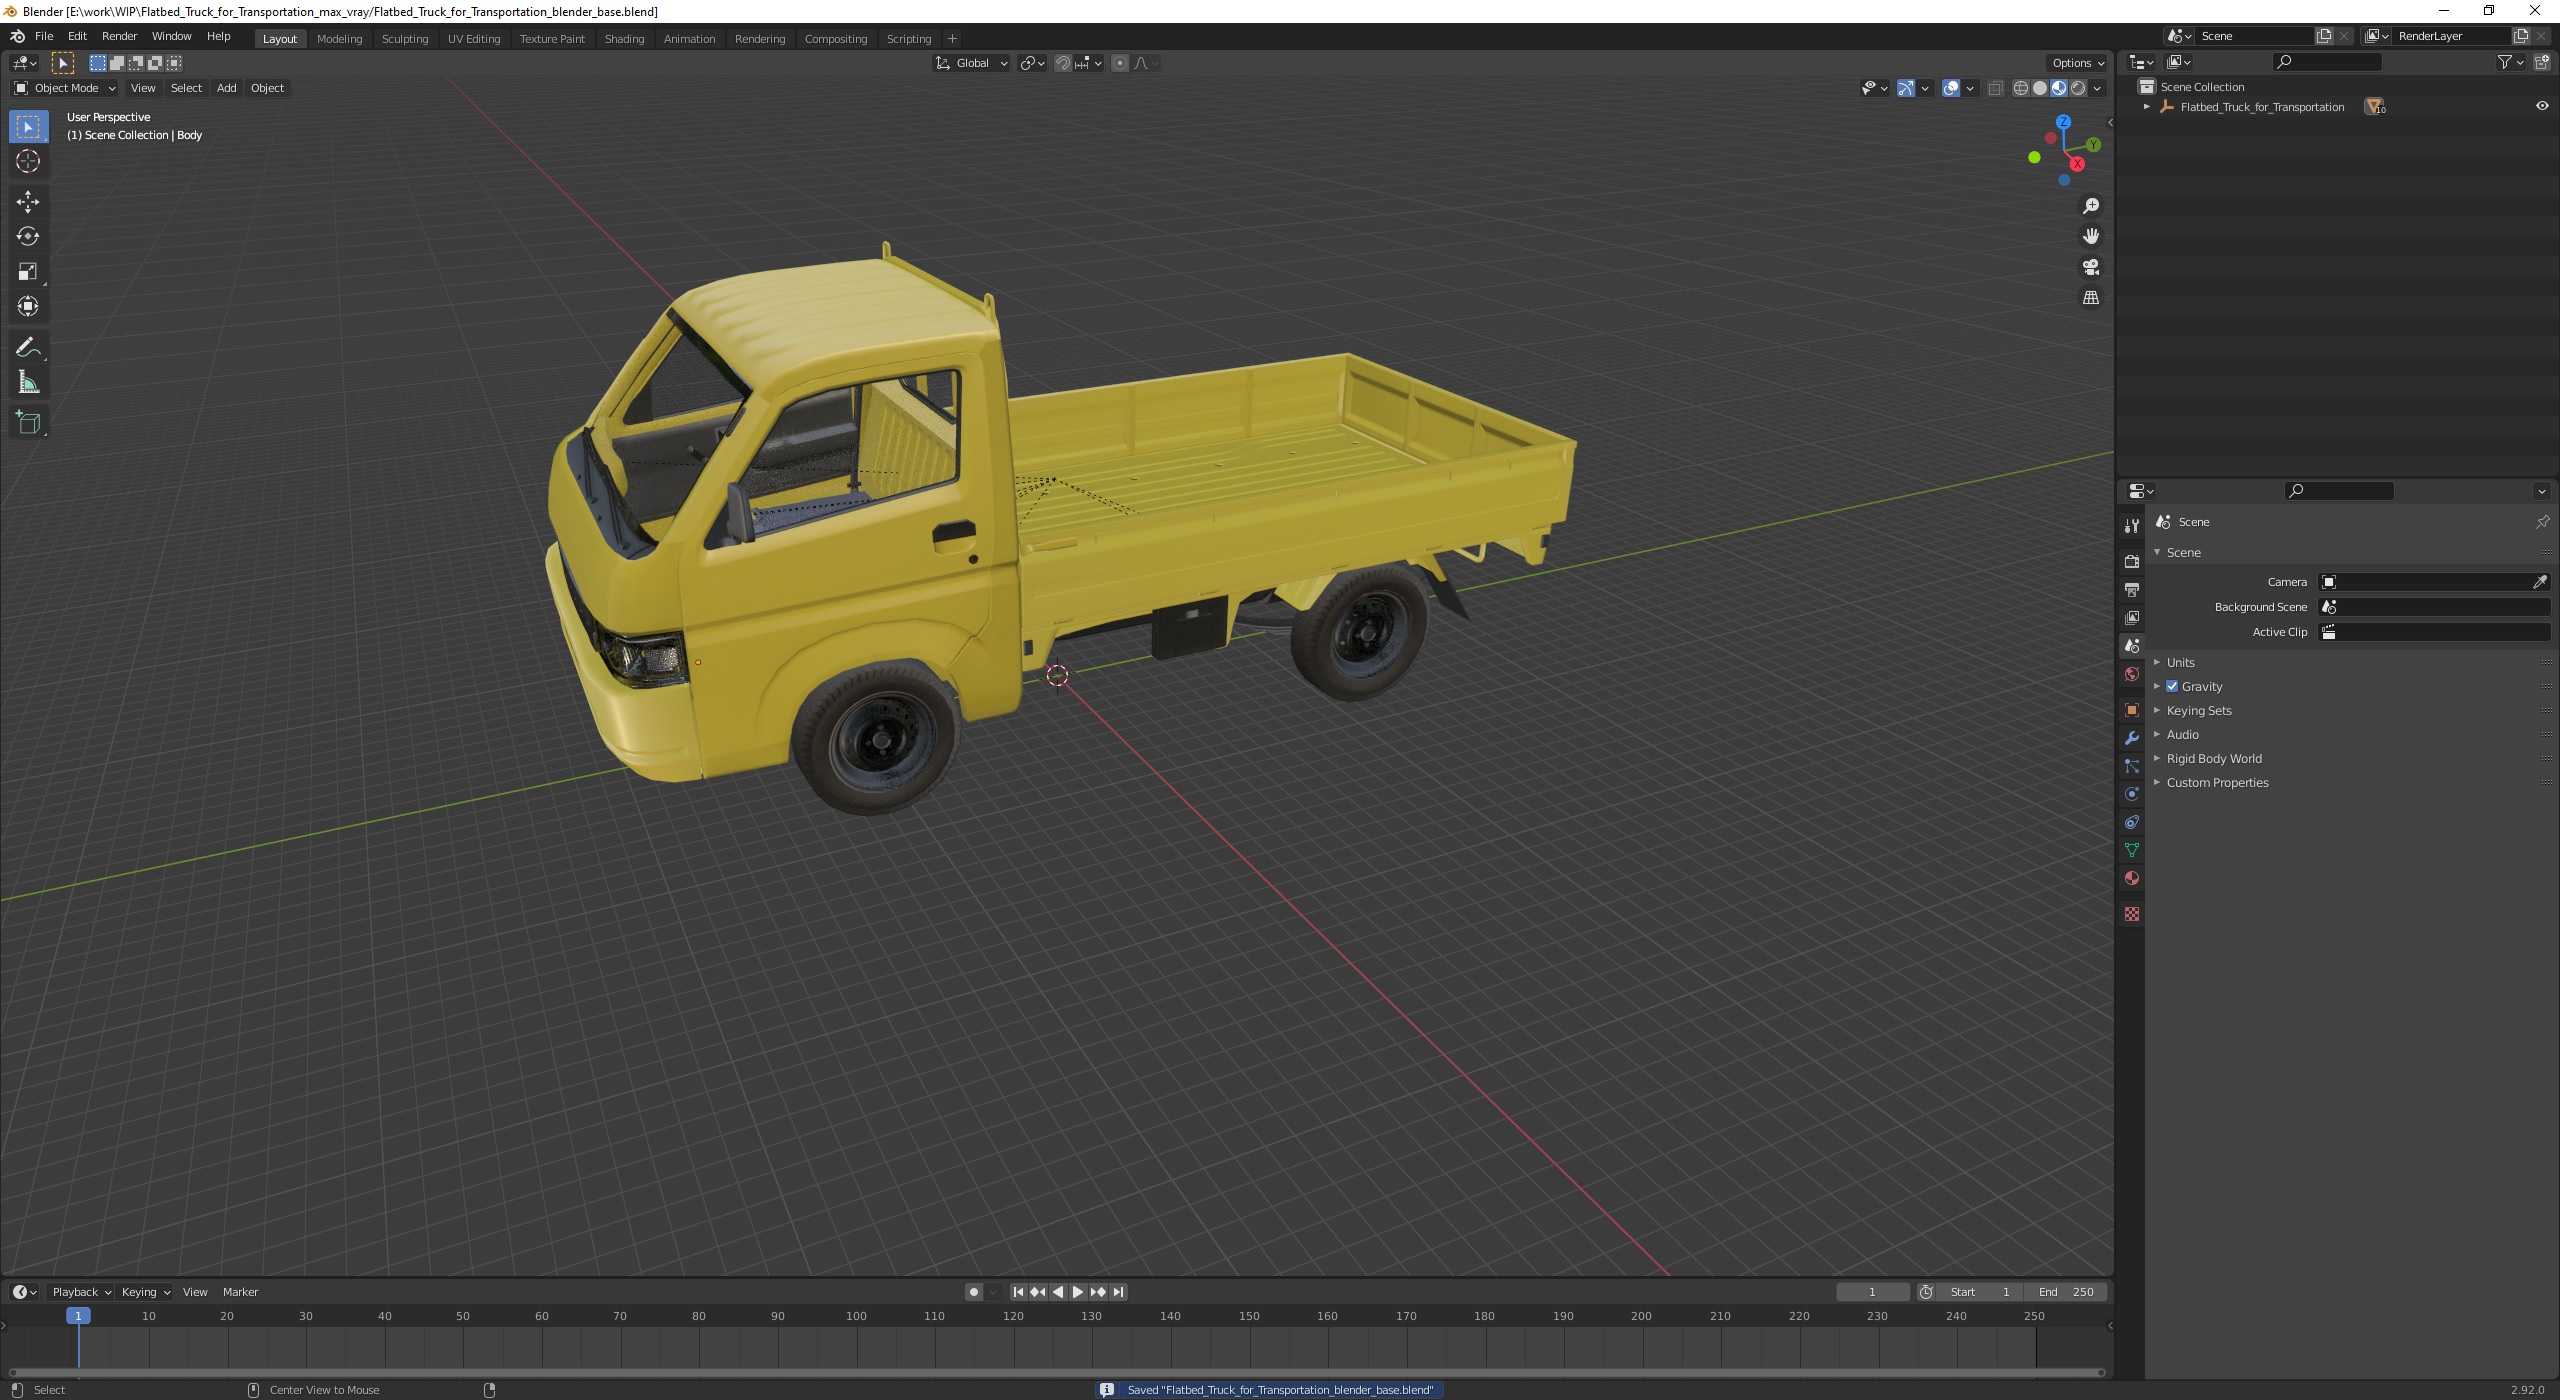The height and width of the screenshot is (1400, 2560).
Task: Open Object Mode dropdown
Action: [65, 88]
